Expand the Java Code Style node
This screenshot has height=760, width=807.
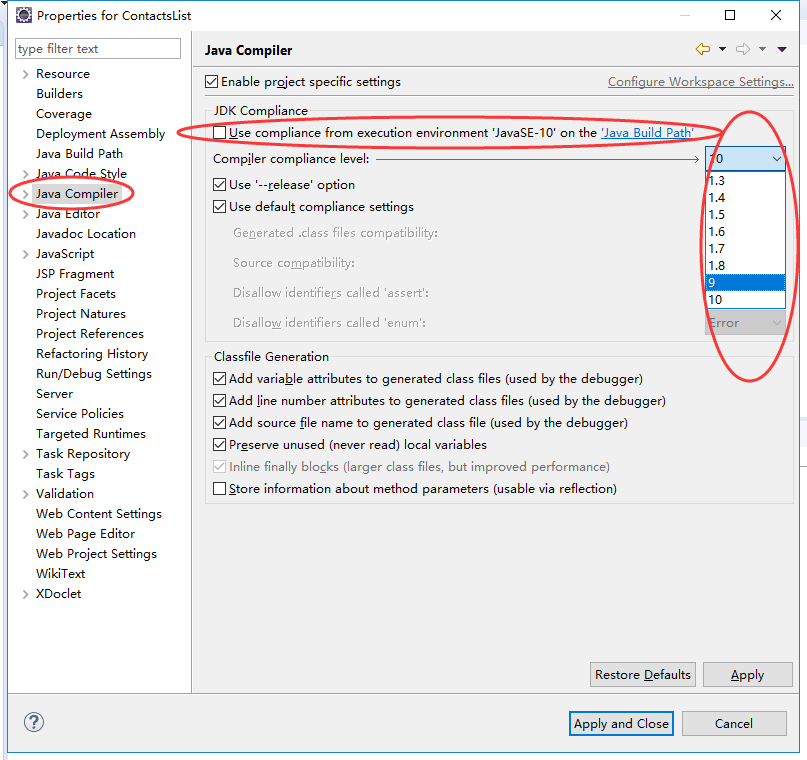click(x=25, y=174)
